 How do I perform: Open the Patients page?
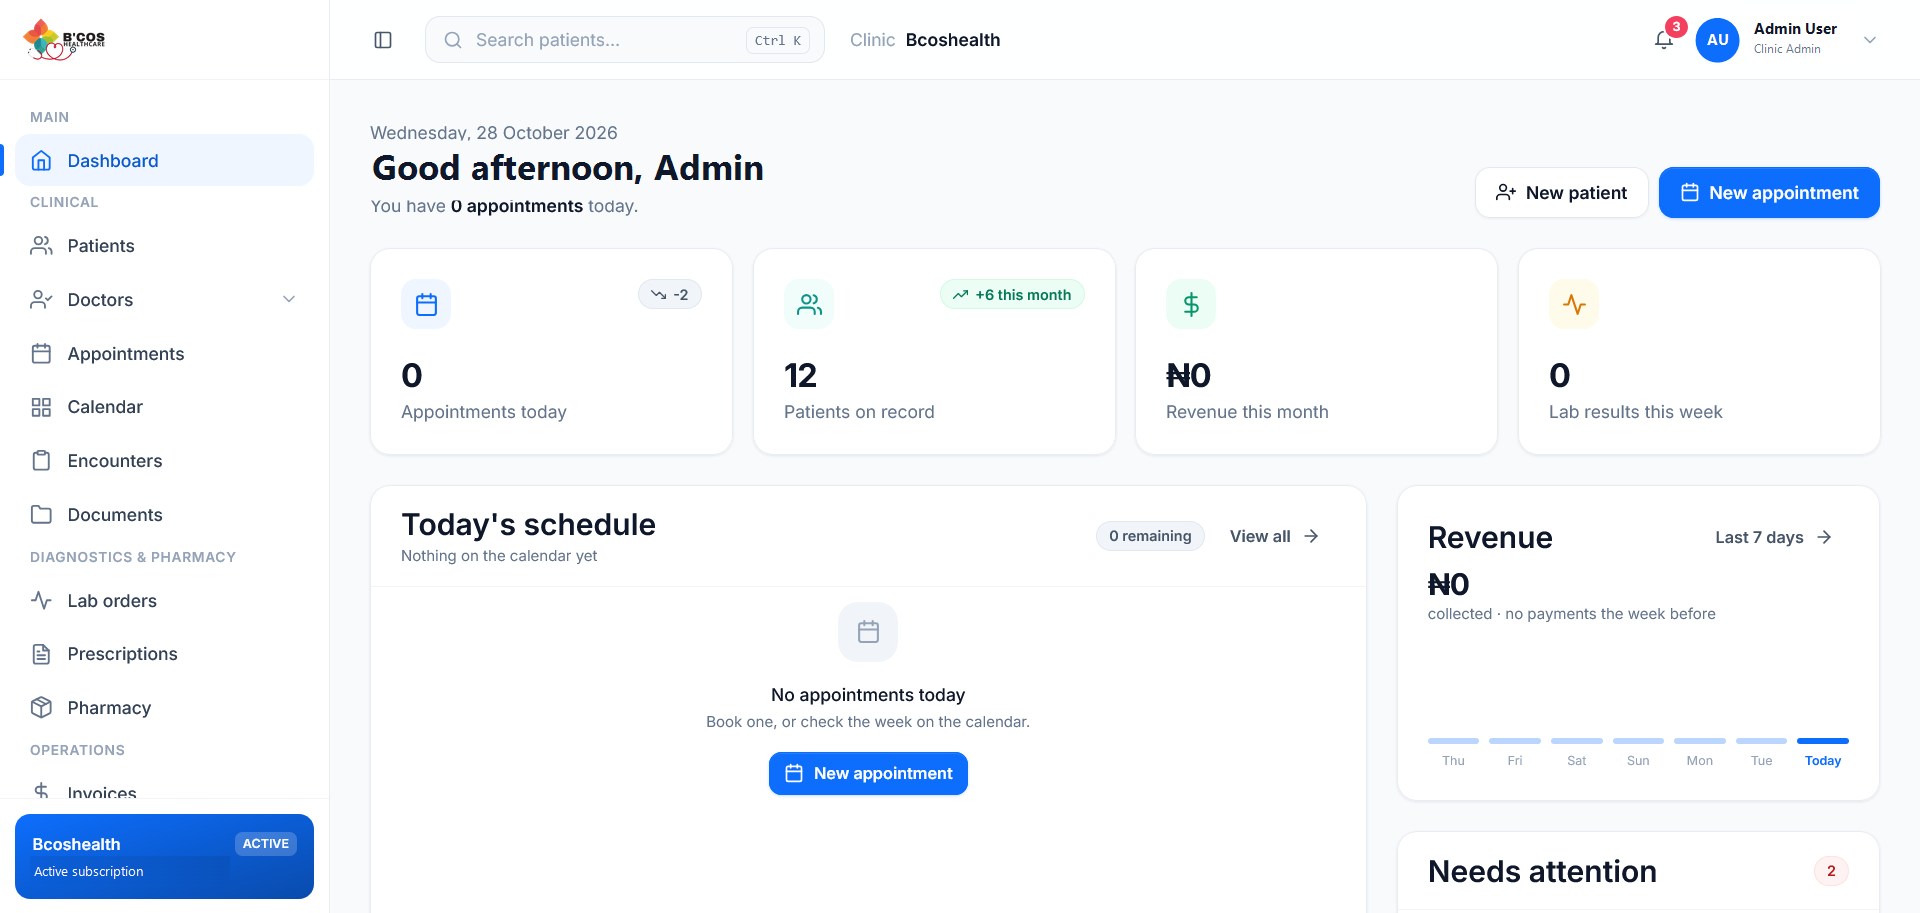click(x=164, y=246)
